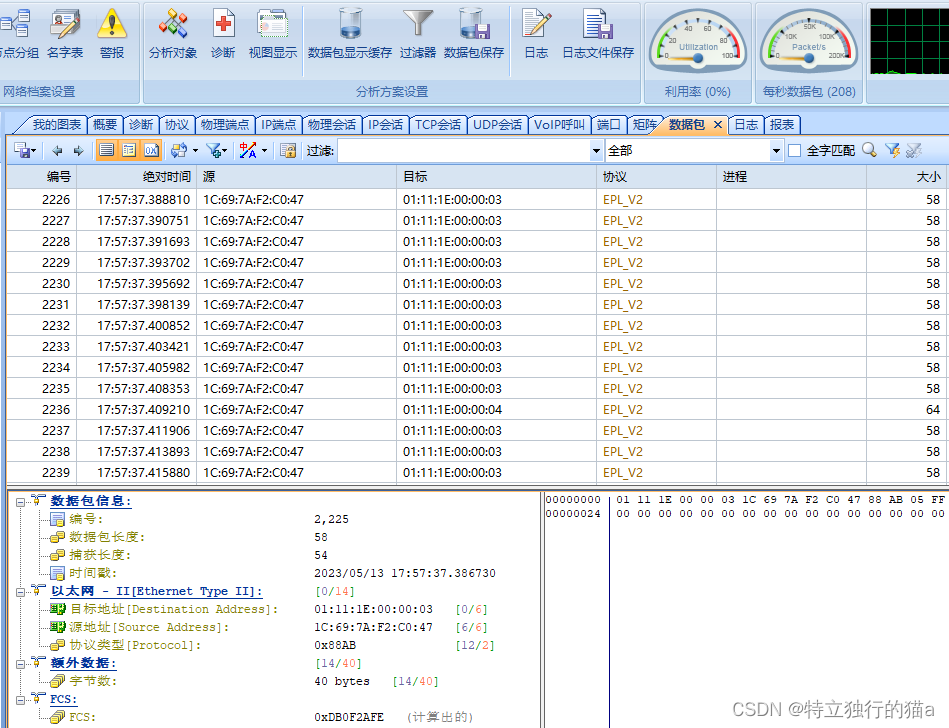Switch to the TCP会话 tab
The height and width of the screenshot is (728, 949).
click(438, 125)
